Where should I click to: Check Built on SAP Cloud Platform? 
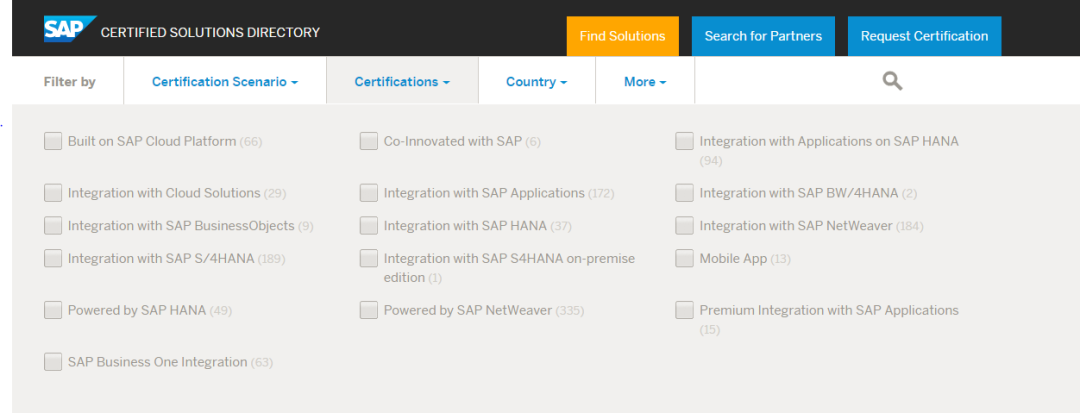pos(53,141)
